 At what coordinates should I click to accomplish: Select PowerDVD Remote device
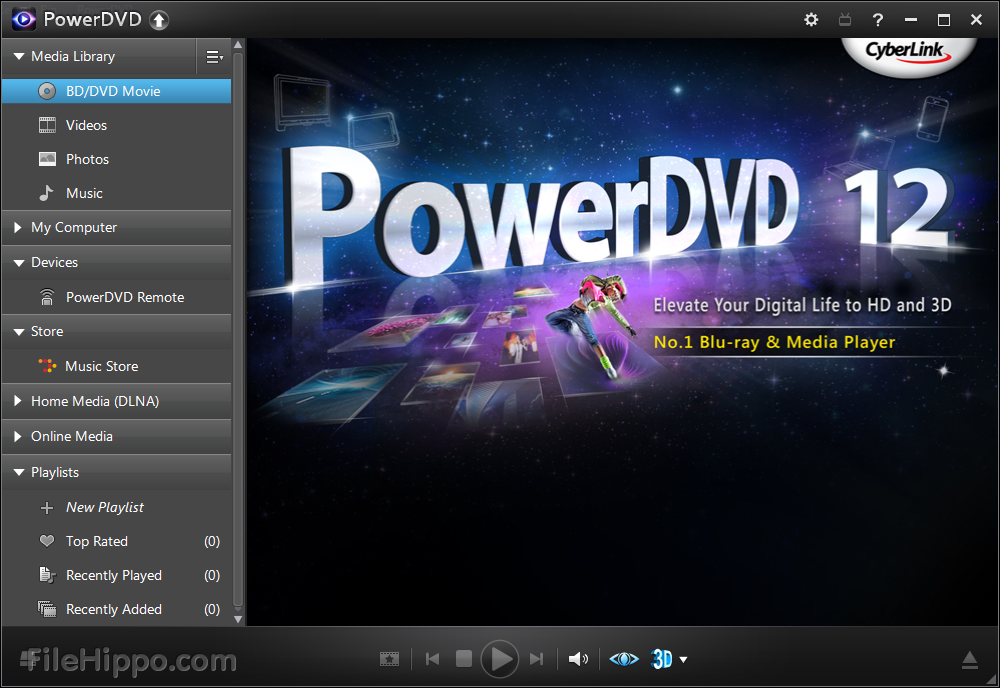(117, 297)
